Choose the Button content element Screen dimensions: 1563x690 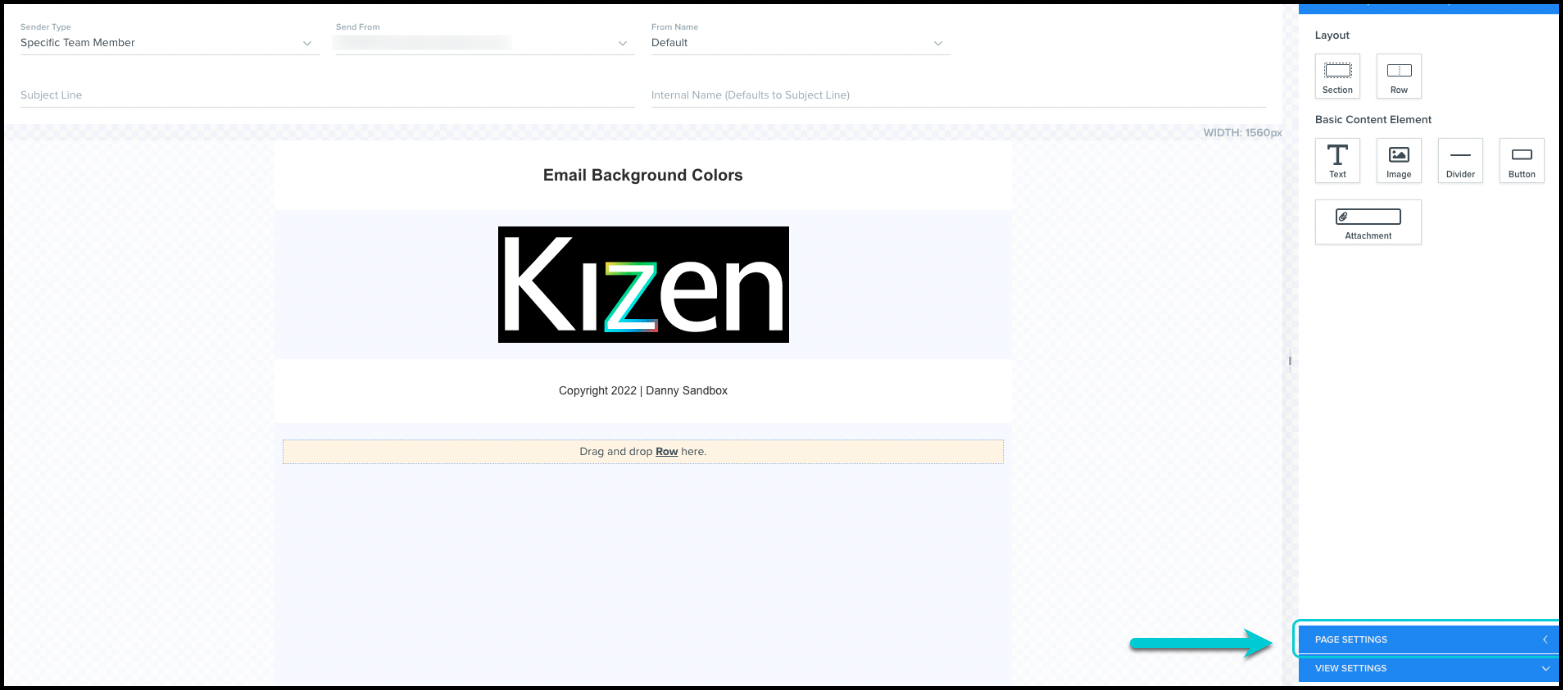[1521, 160]
